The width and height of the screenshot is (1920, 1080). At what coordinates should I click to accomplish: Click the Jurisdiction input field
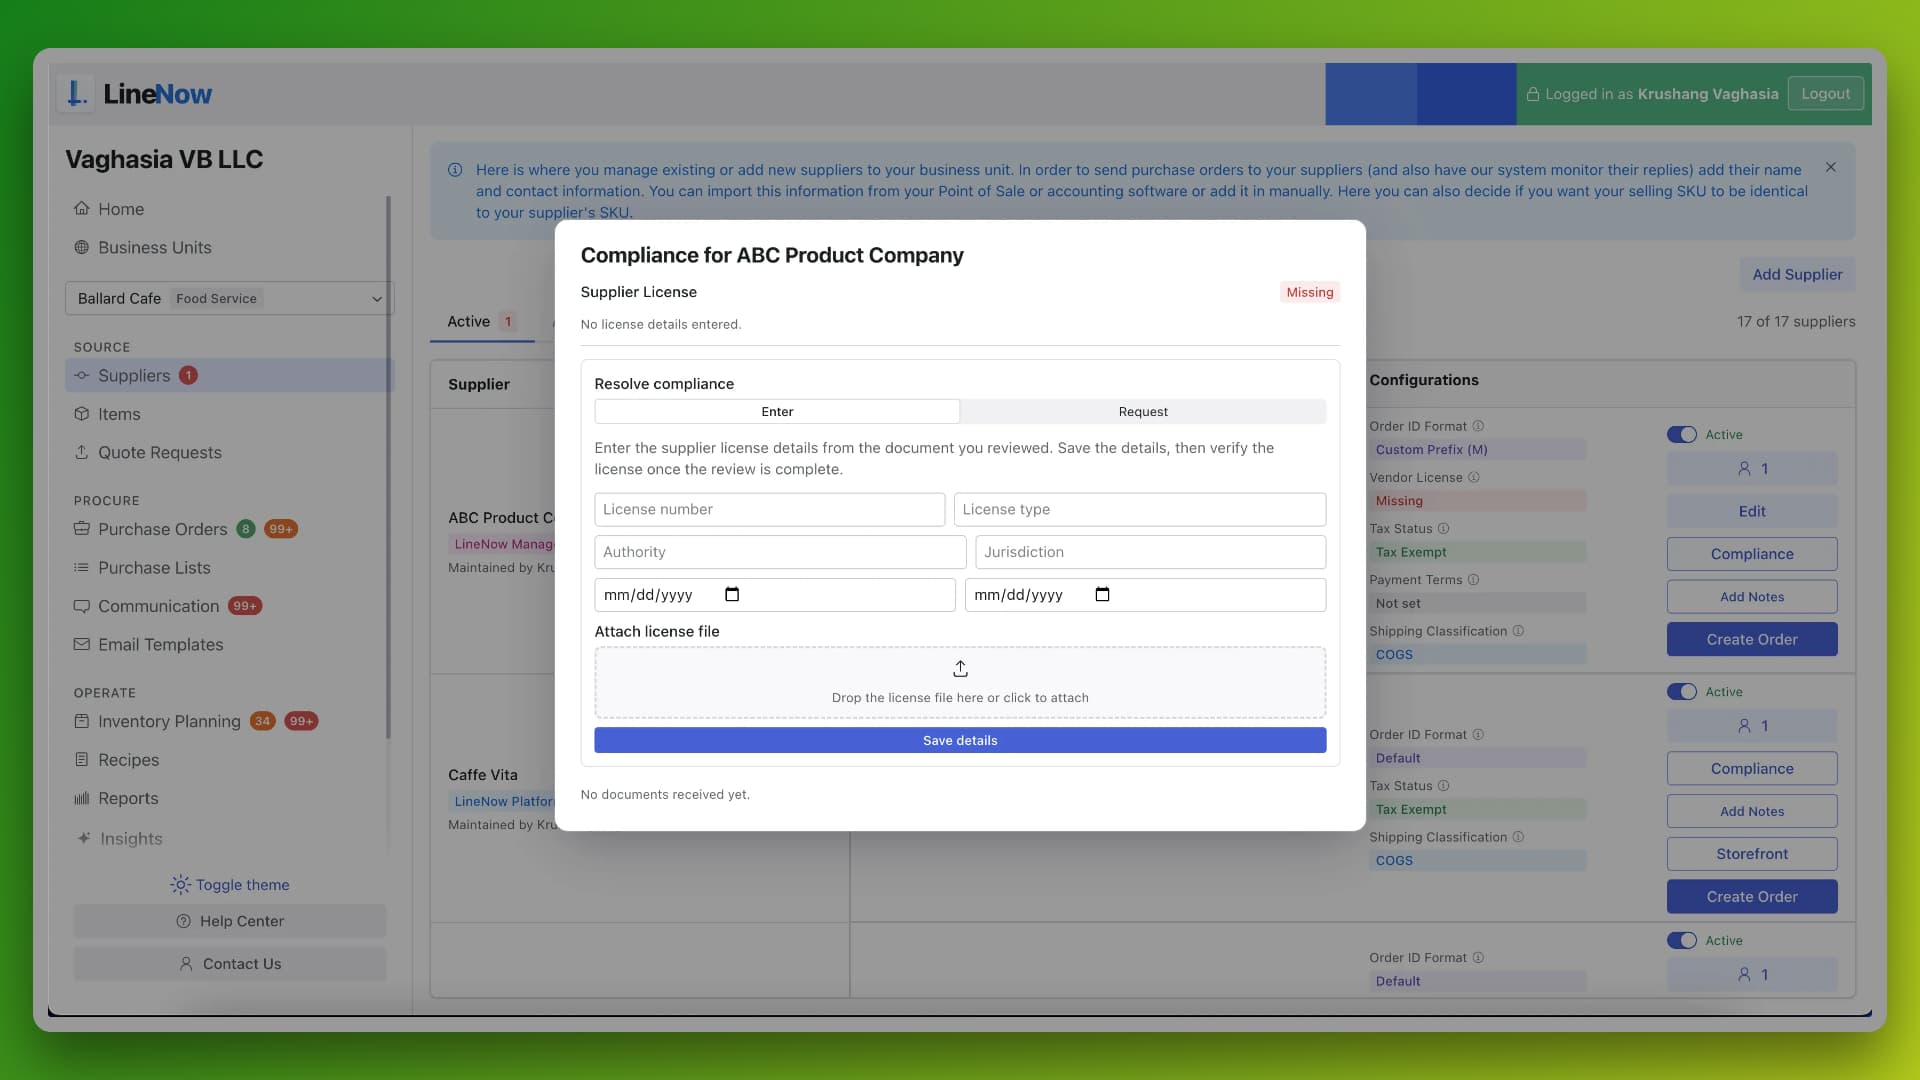pos(1150,552)
